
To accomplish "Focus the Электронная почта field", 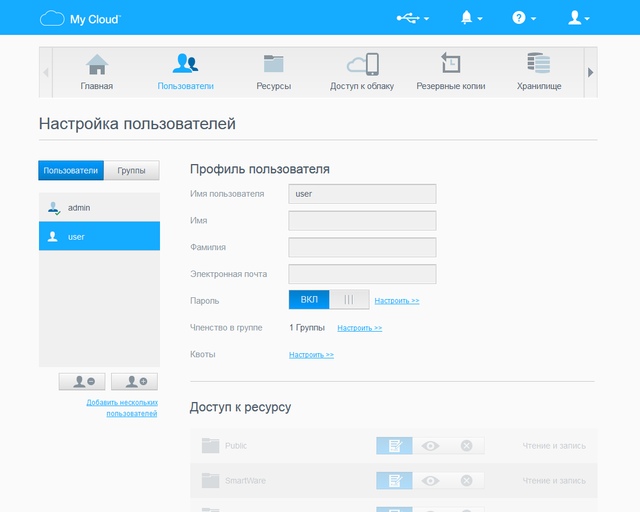I will 362,274.
